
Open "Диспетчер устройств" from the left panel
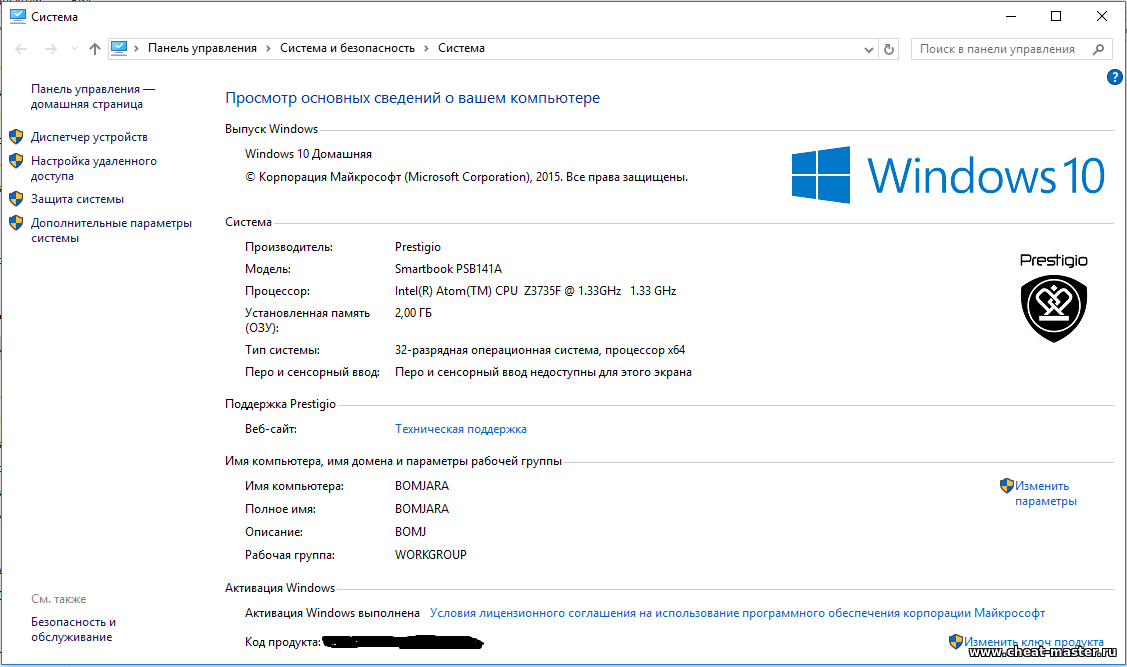[89, 137]
